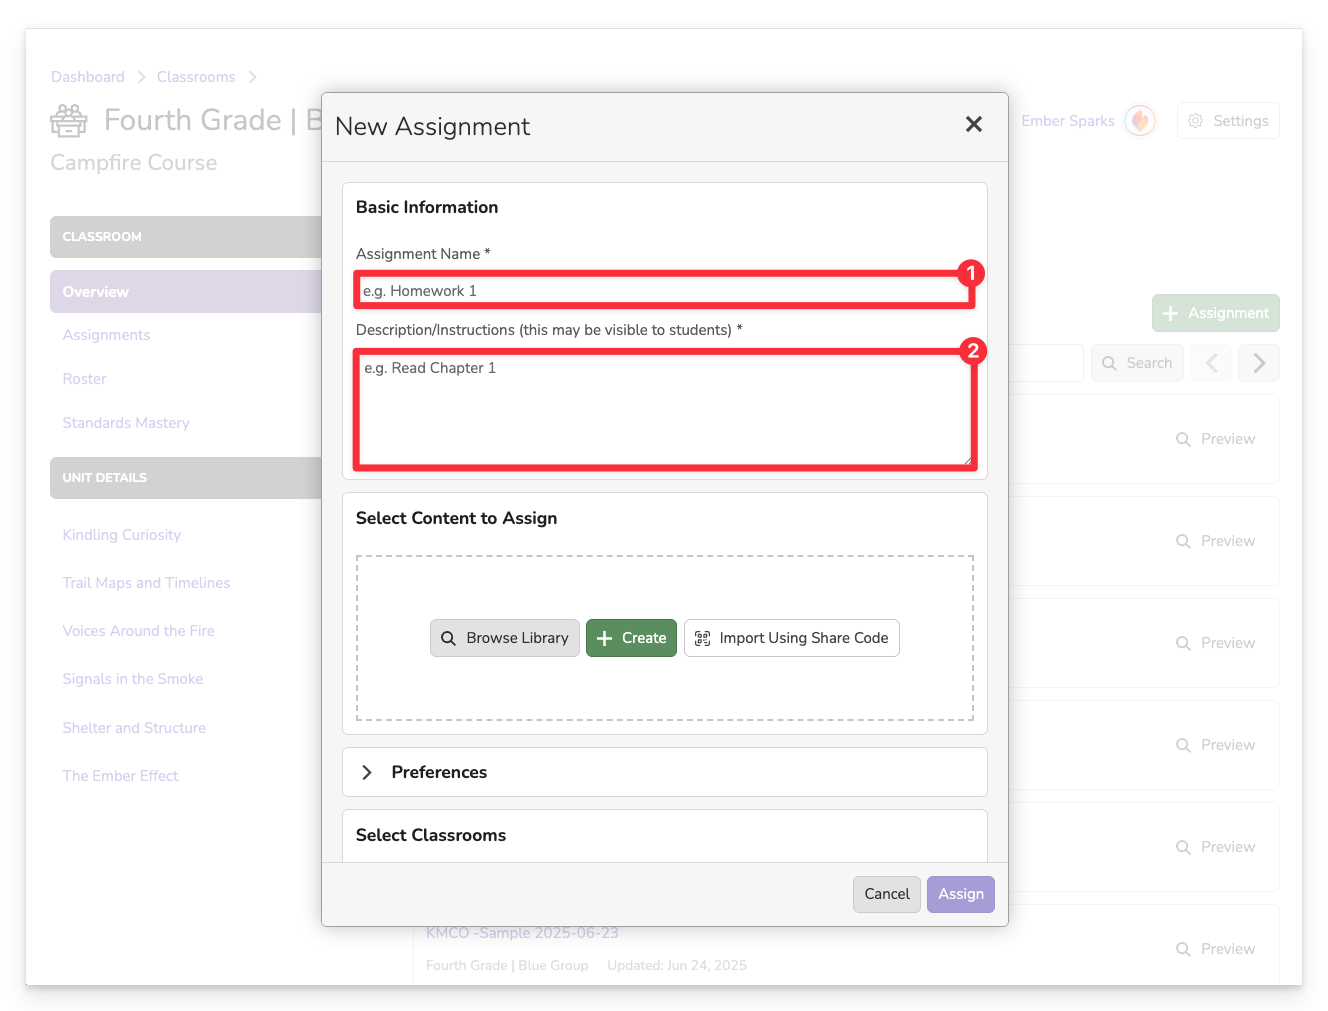
Task: Open Roster in the sidebar
Action: [84, 379]
